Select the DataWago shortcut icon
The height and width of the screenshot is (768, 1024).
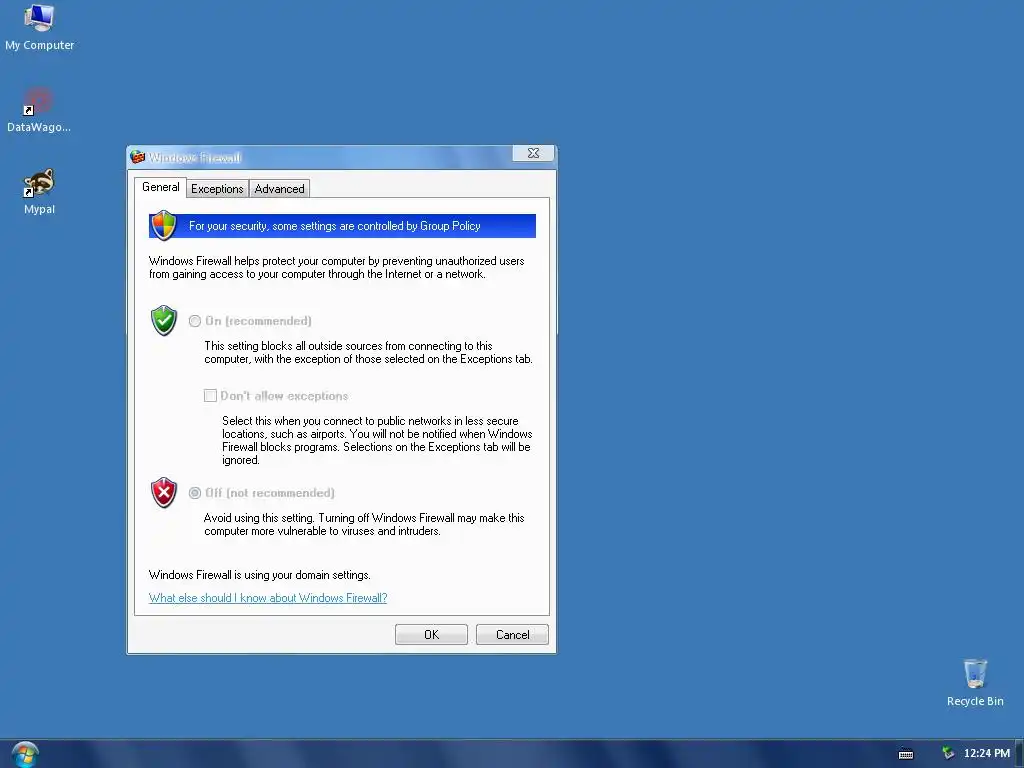pyautogui.click(x=39, y=110)
